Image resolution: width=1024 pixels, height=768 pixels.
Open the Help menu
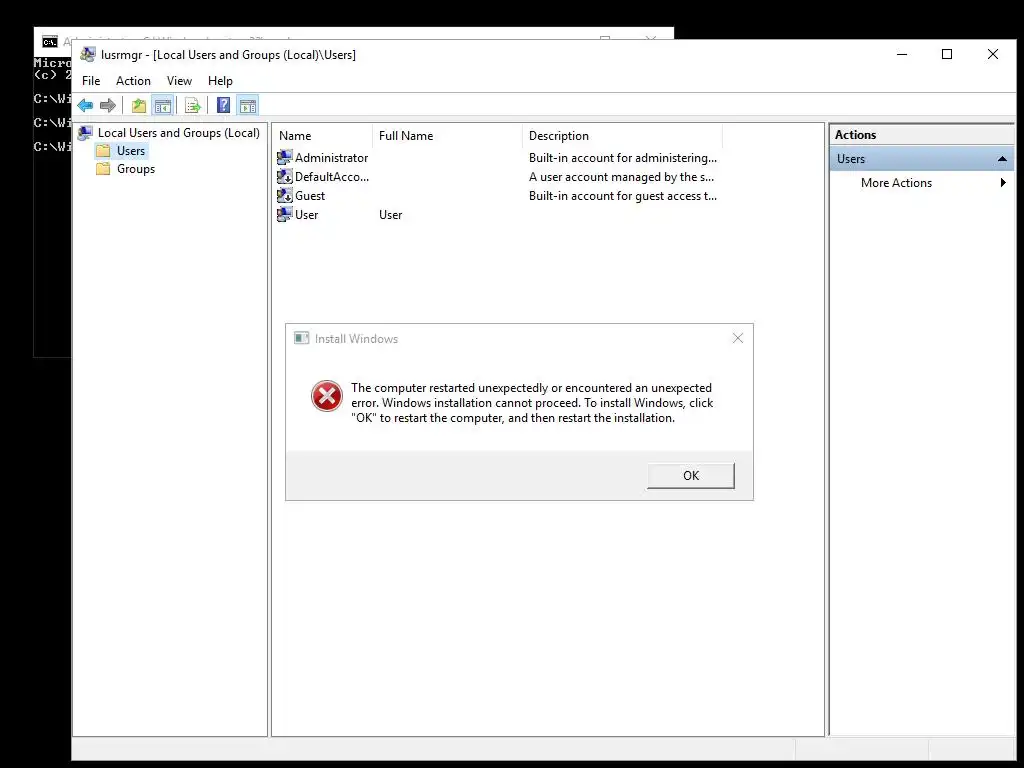(x=220, y=81)
